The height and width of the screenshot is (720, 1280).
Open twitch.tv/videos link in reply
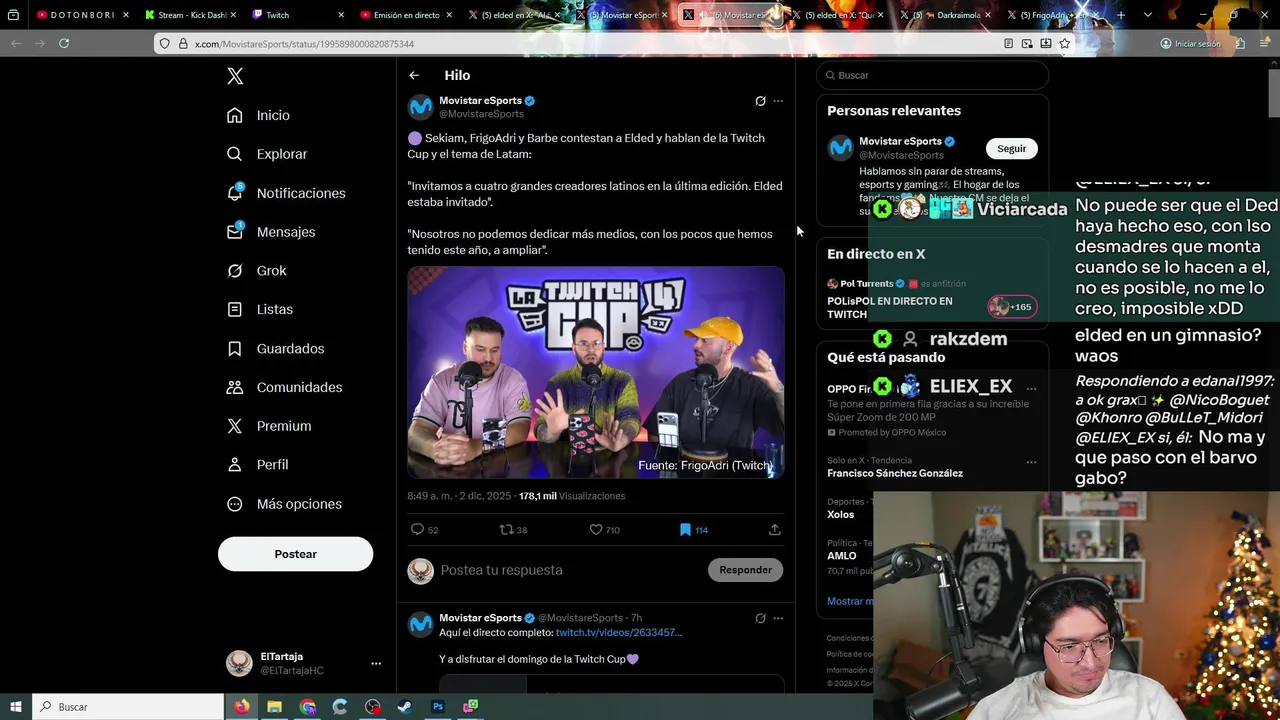(x=619, y=633)
